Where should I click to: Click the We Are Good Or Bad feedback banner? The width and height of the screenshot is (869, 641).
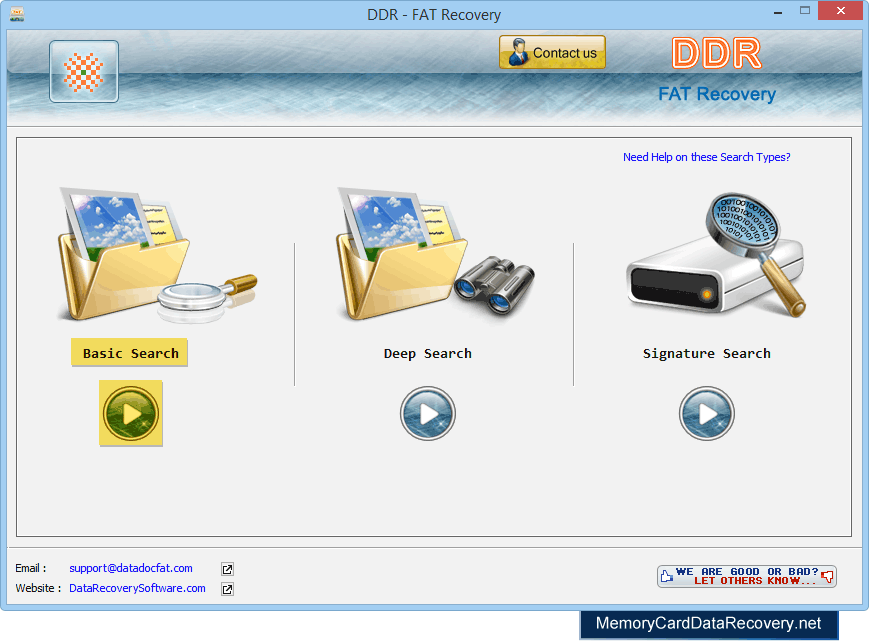tap(747, 576)
